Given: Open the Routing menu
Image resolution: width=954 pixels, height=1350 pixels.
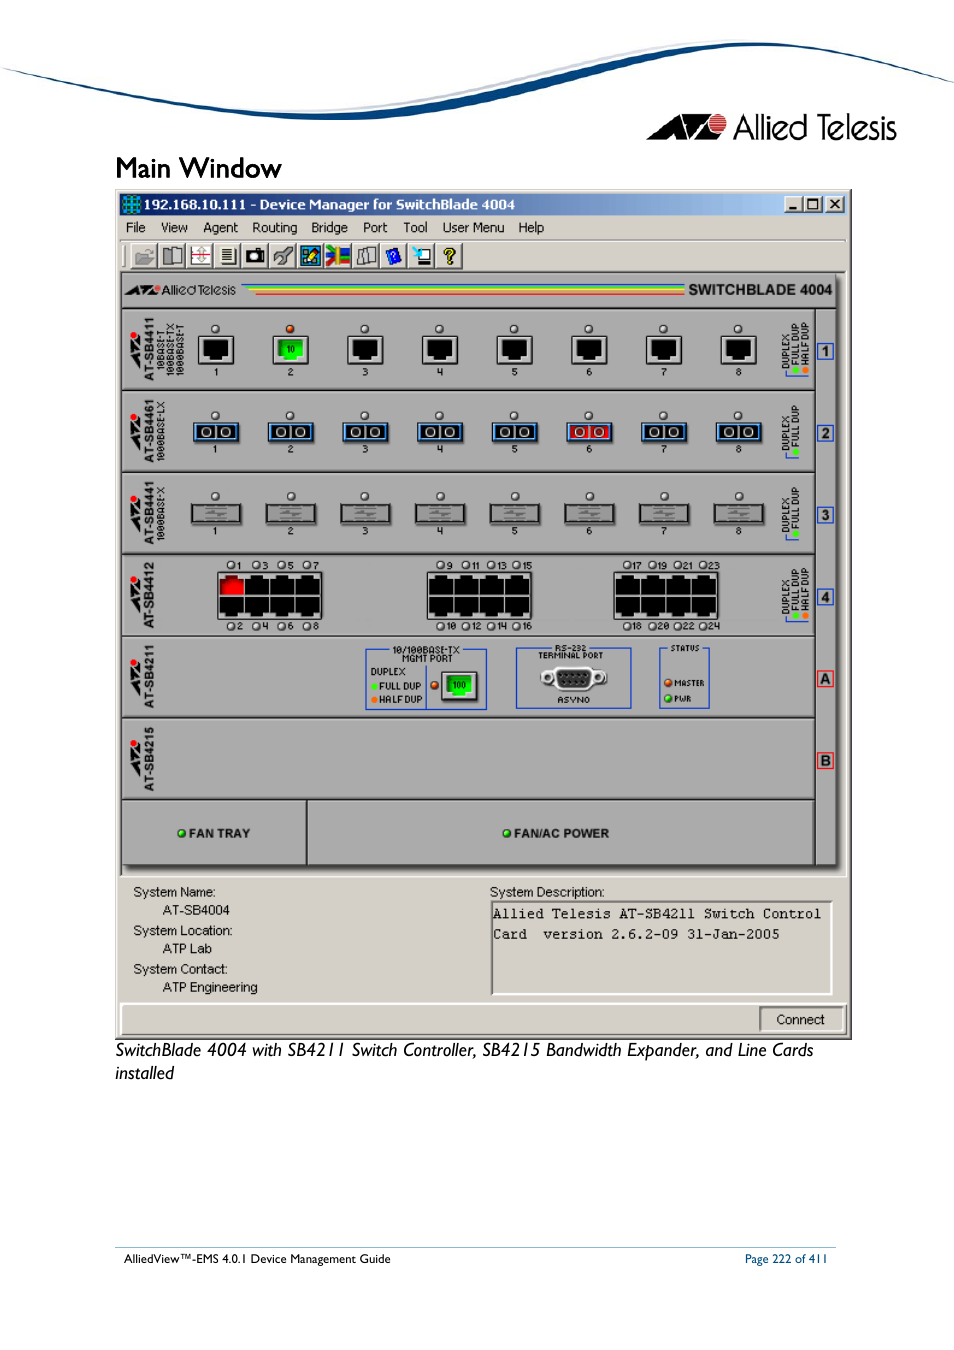Looking at the screenshot, I should click(274, 228).
